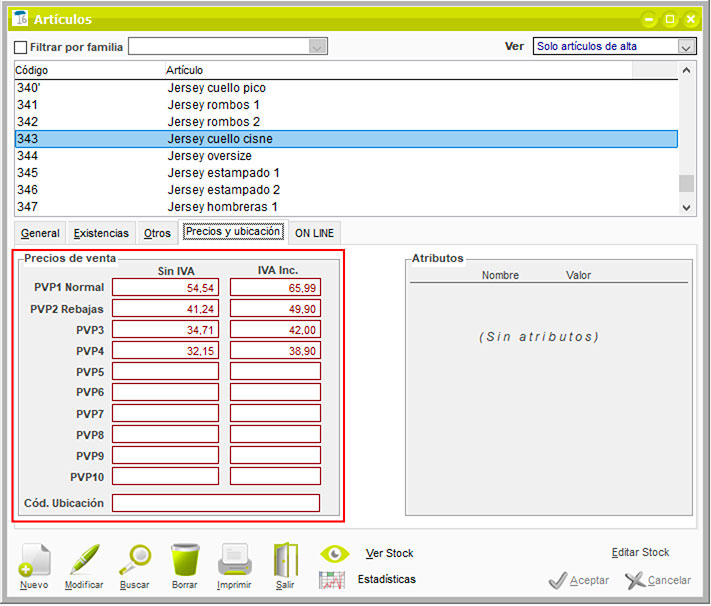Switch to the General tab
Screen dimensions: 711x606
[40, 233]
